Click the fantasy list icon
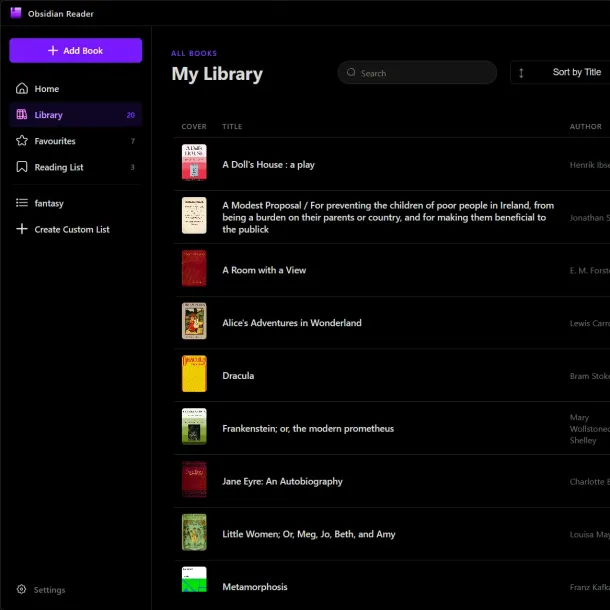 [x=22, y=203]
